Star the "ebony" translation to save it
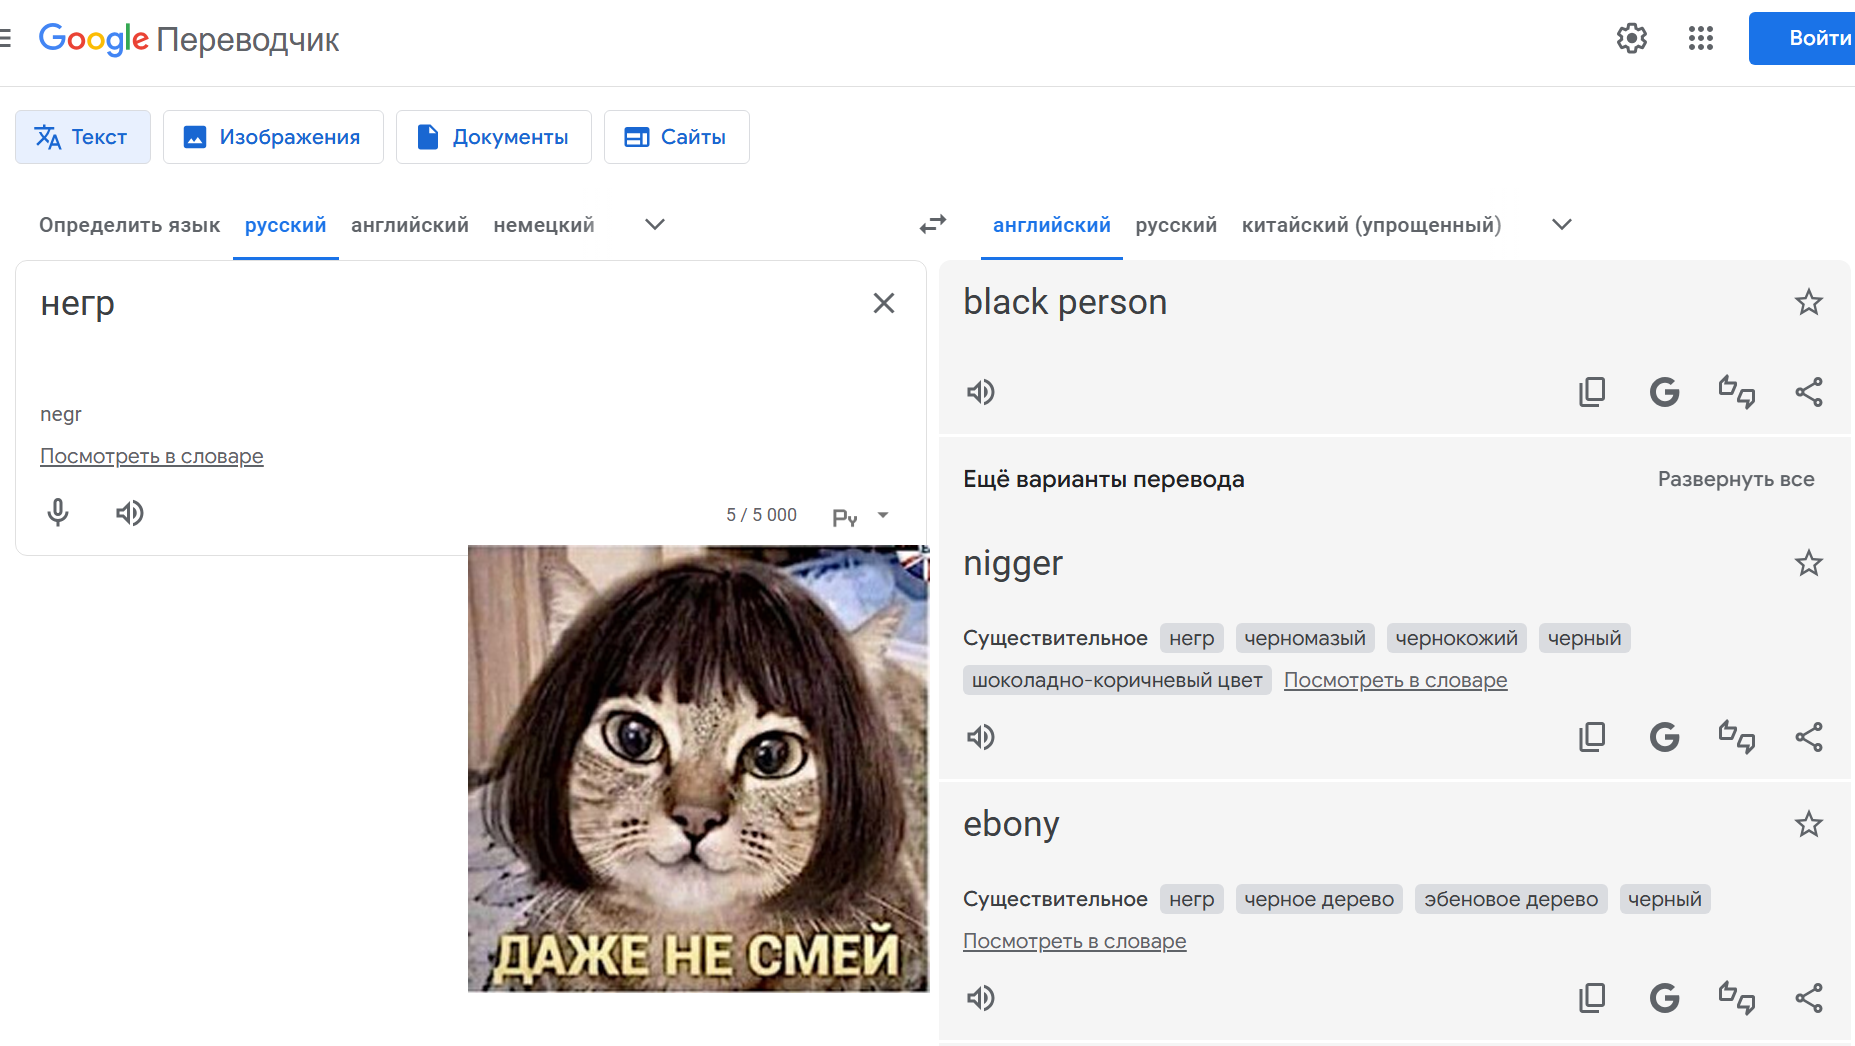The width and height of the screenshot is (1855, 1046). 1808,824
